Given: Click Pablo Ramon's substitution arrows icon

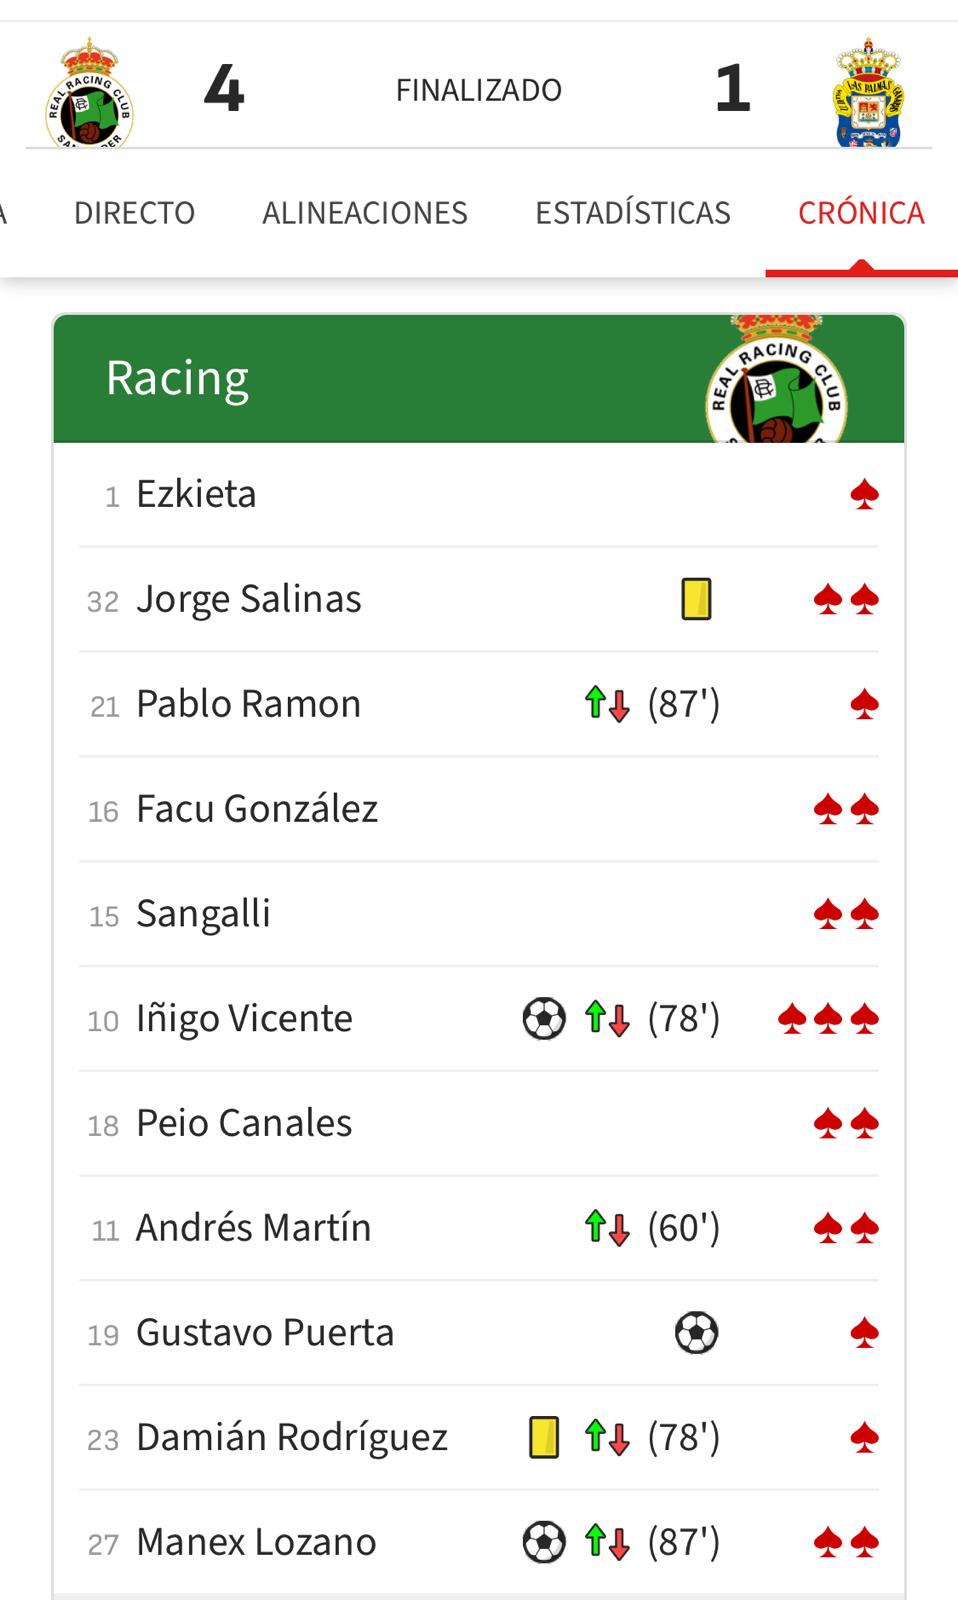Looking at the screenshot, I should click(x=607, y=704).
